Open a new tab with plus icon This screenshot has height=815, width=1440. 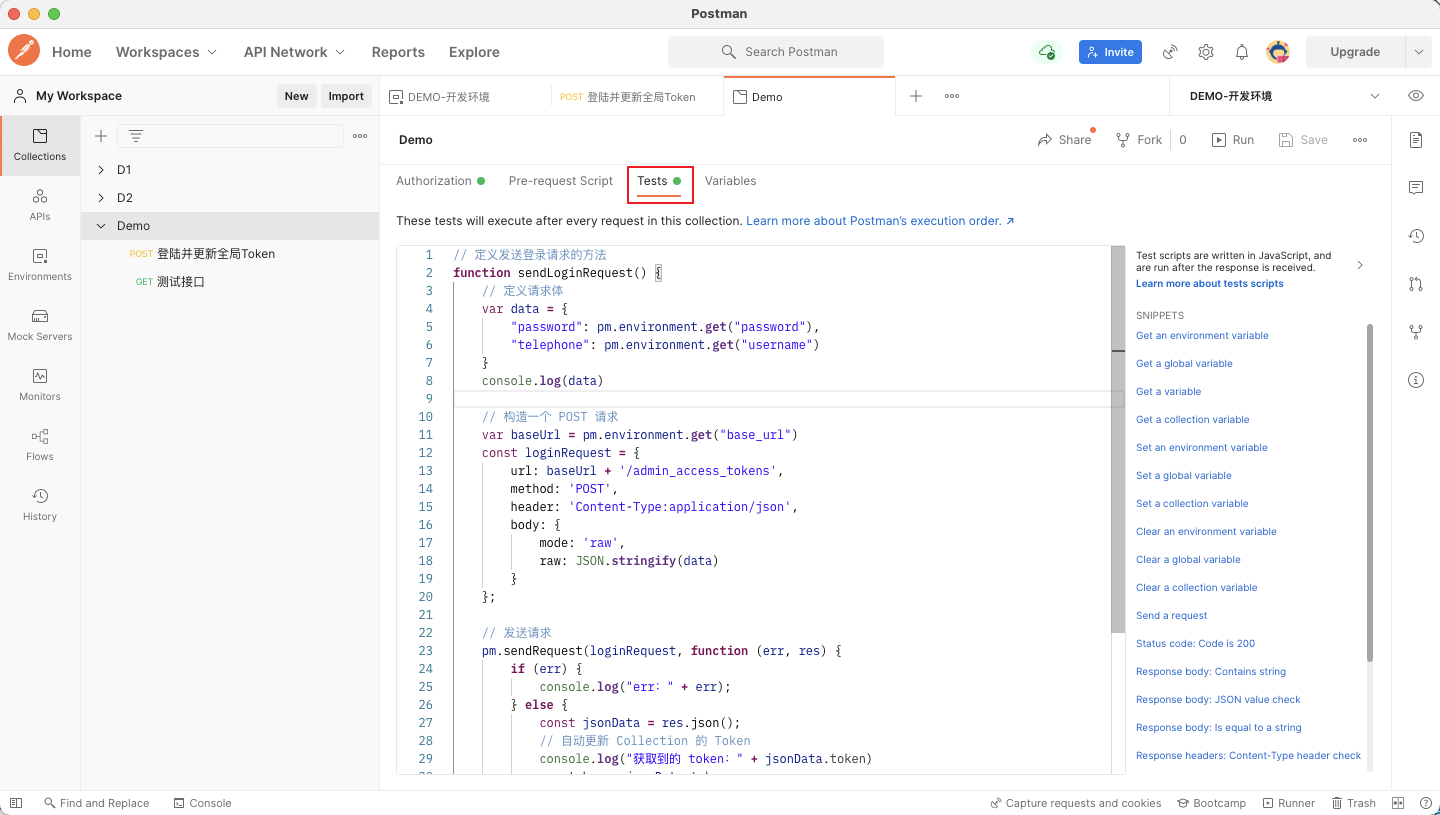click(x=915, y=96)
